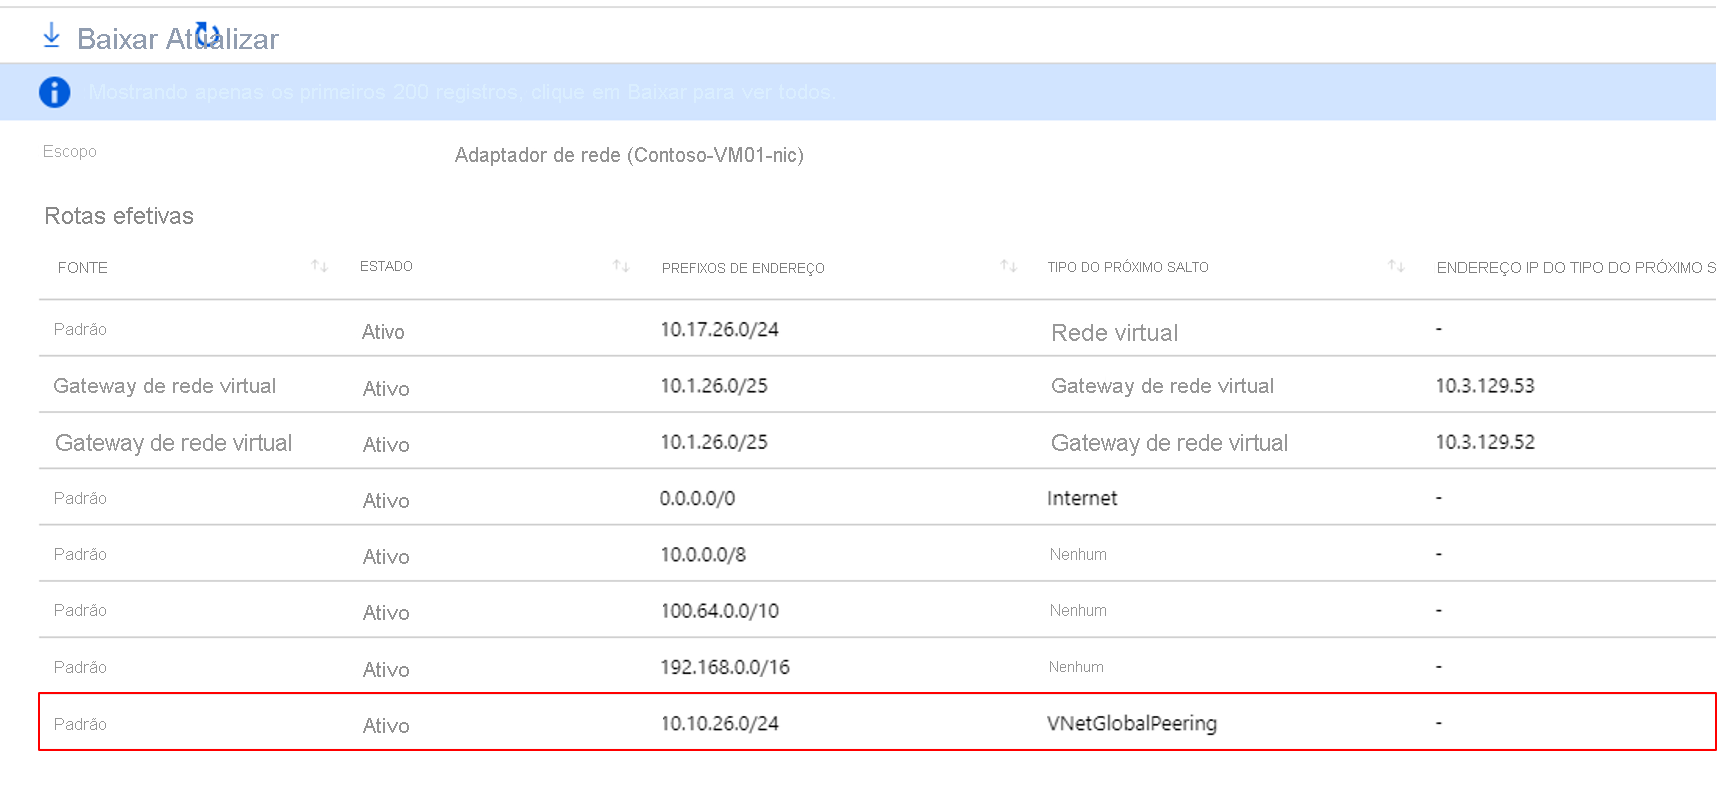Viewport: 1717px width, 785px height.
Task: Select the Adaptador de rede (Contoso-VM01-nic) scope value
Action: pyautogui.click(x=629, y=155)
